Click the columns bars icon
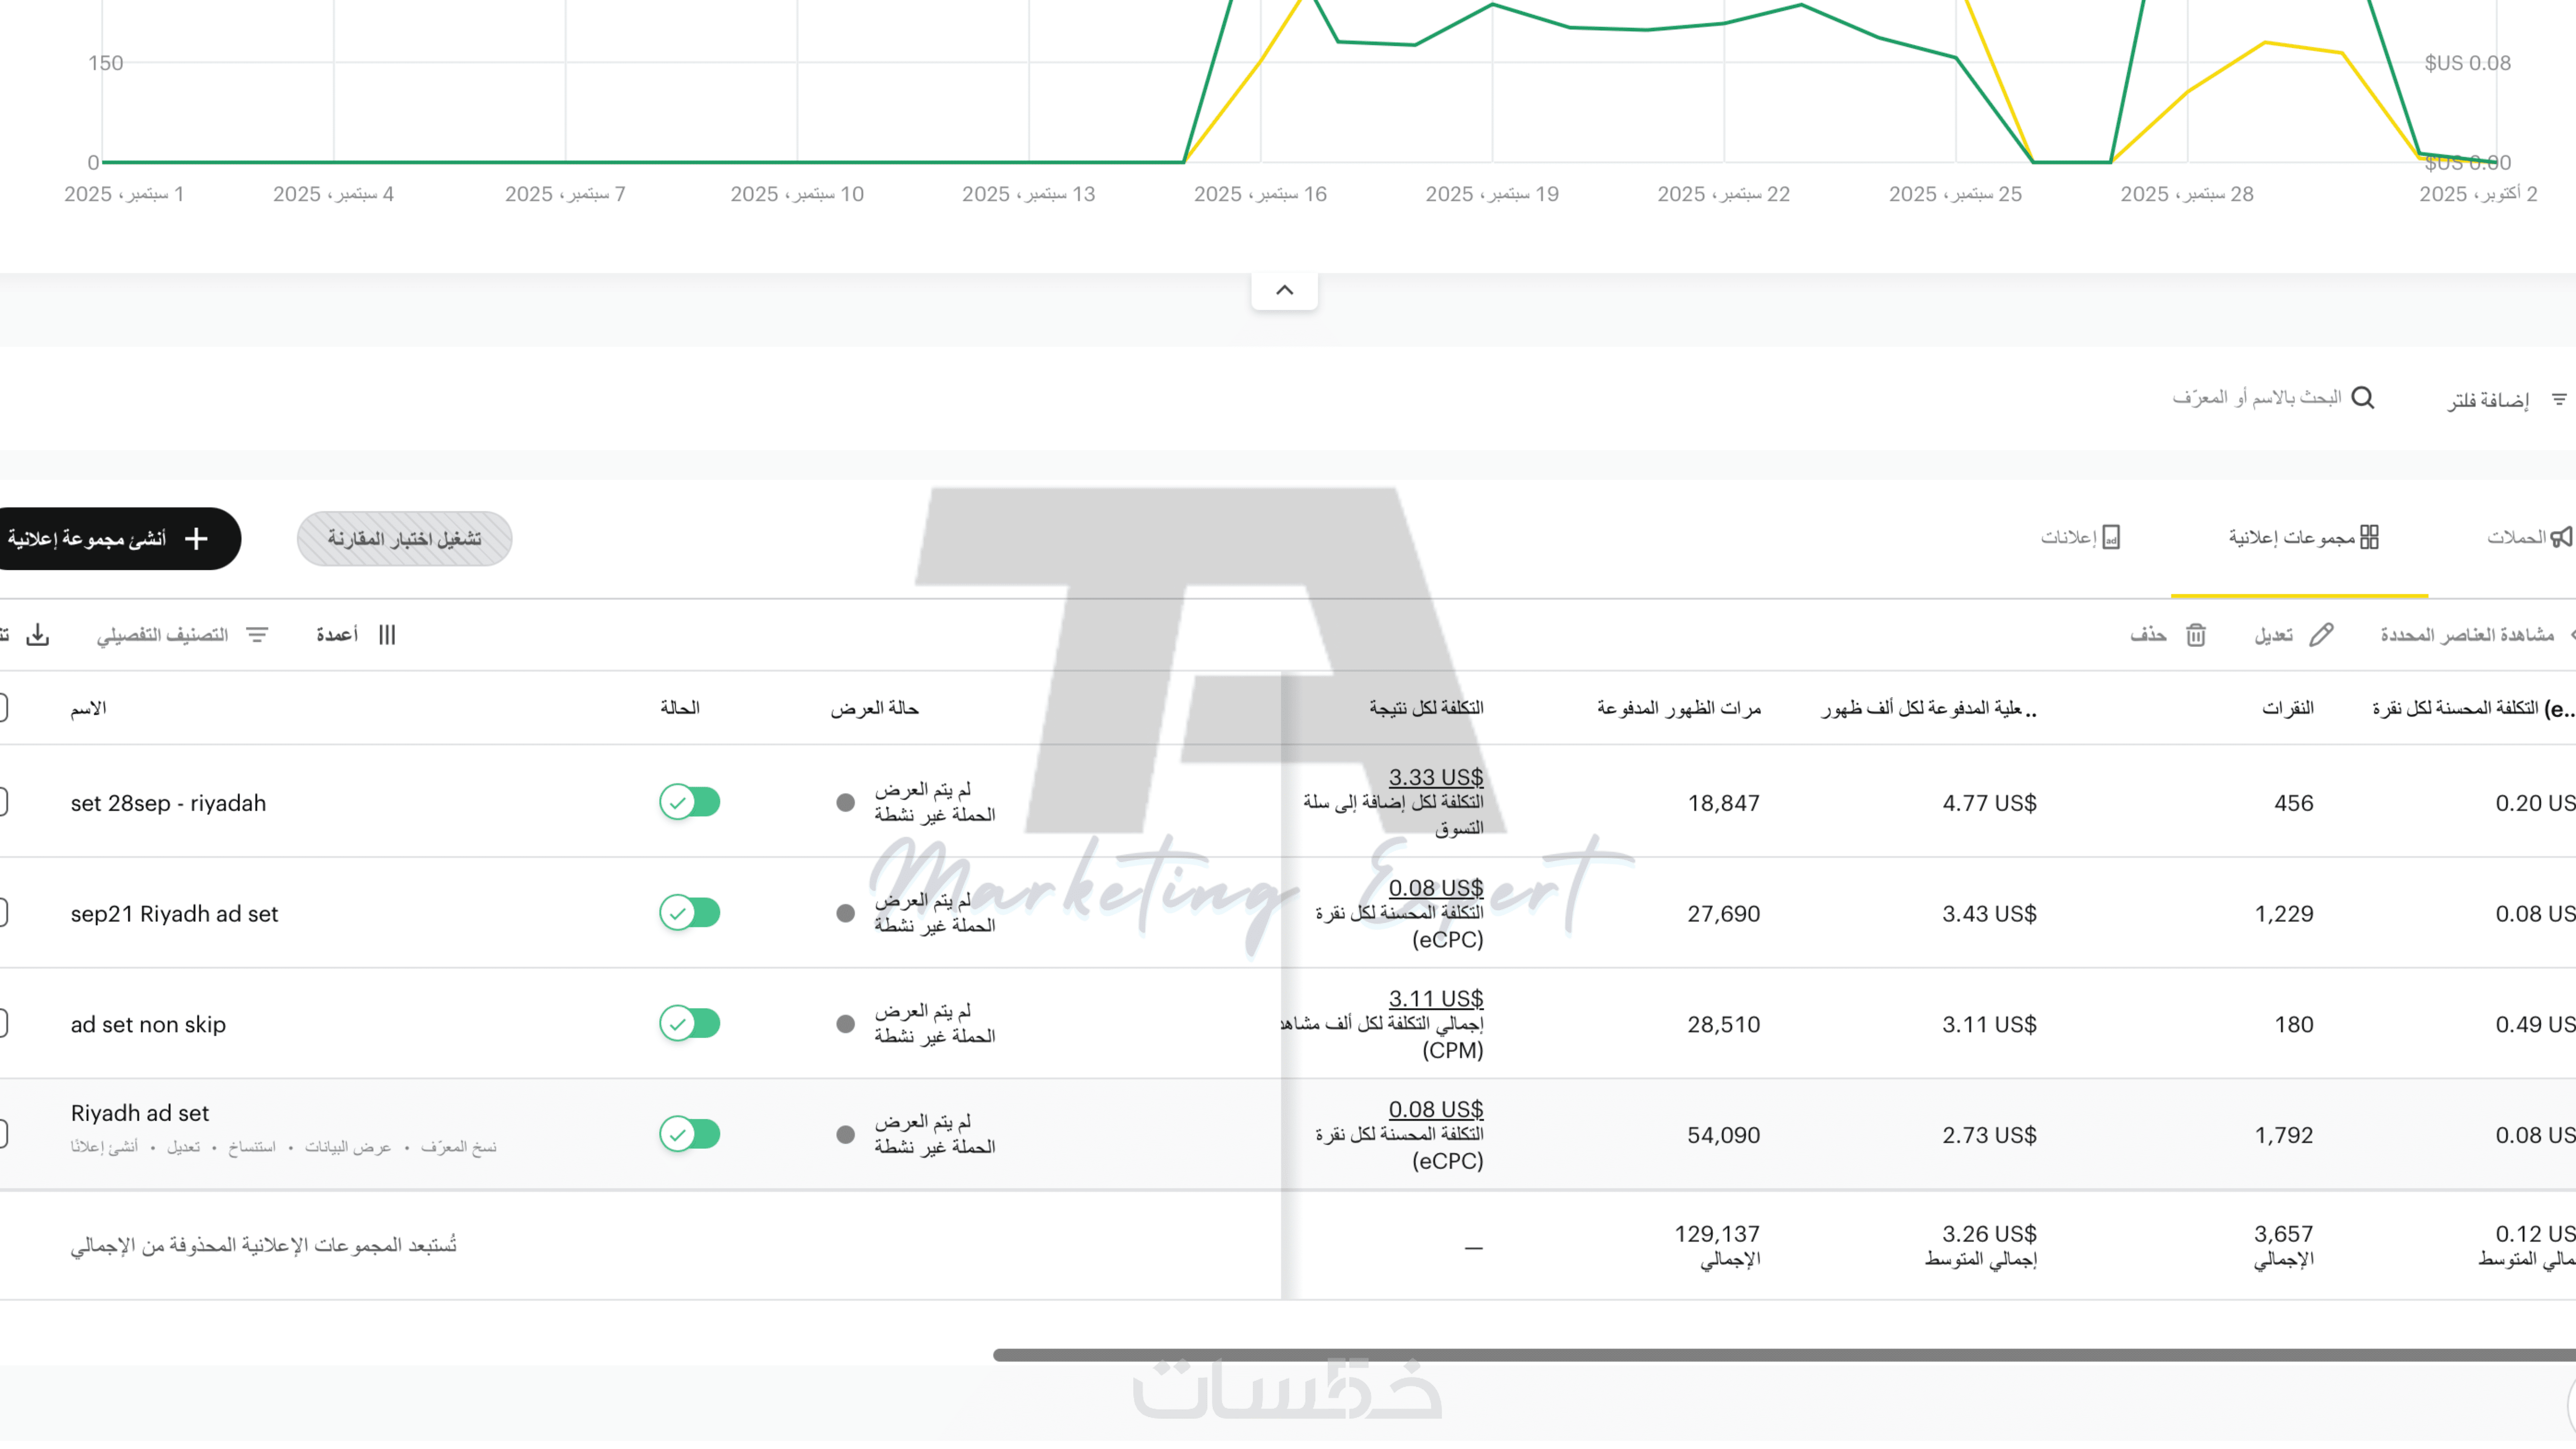The image size is (2576, 1449). click(387, 635)
